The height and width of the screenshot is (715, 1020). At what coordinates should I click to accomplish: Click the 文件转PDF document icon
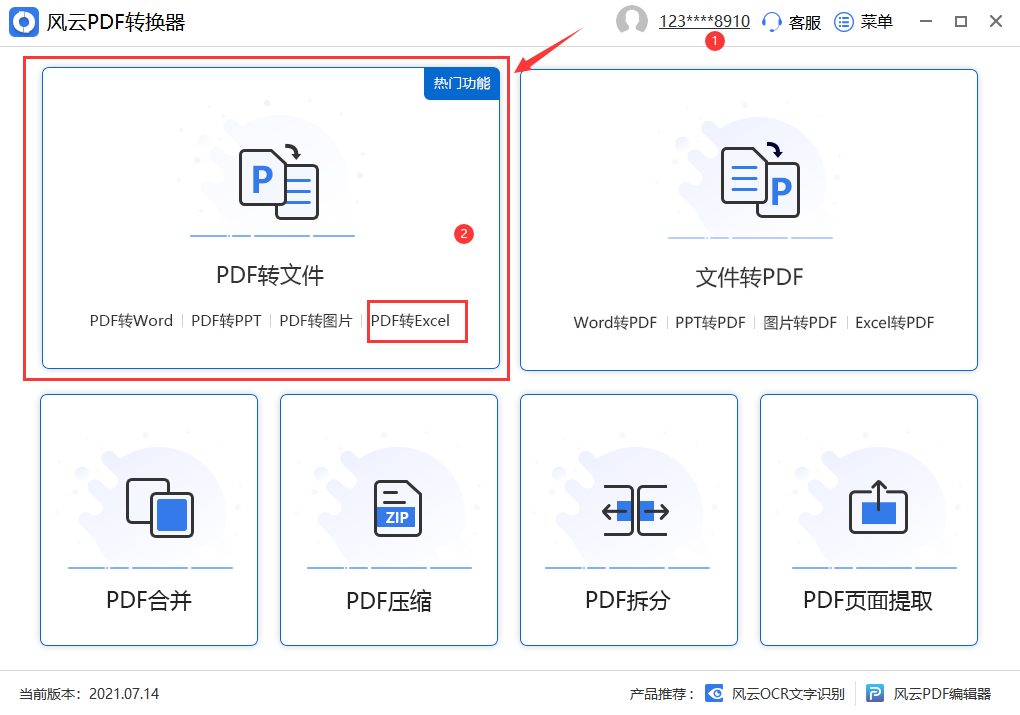pos(760,181)
